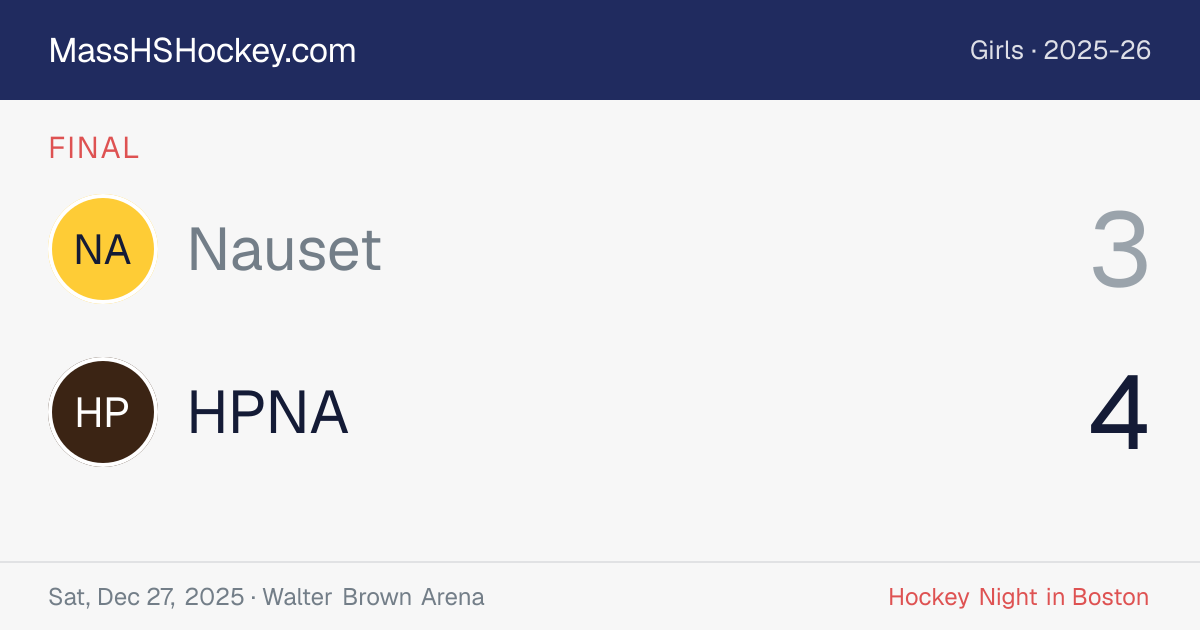Viewport: 1200px width, 630px height.
Task: Select the Girls · 2025-26 season label
Action: click(x=1060, y=50)
